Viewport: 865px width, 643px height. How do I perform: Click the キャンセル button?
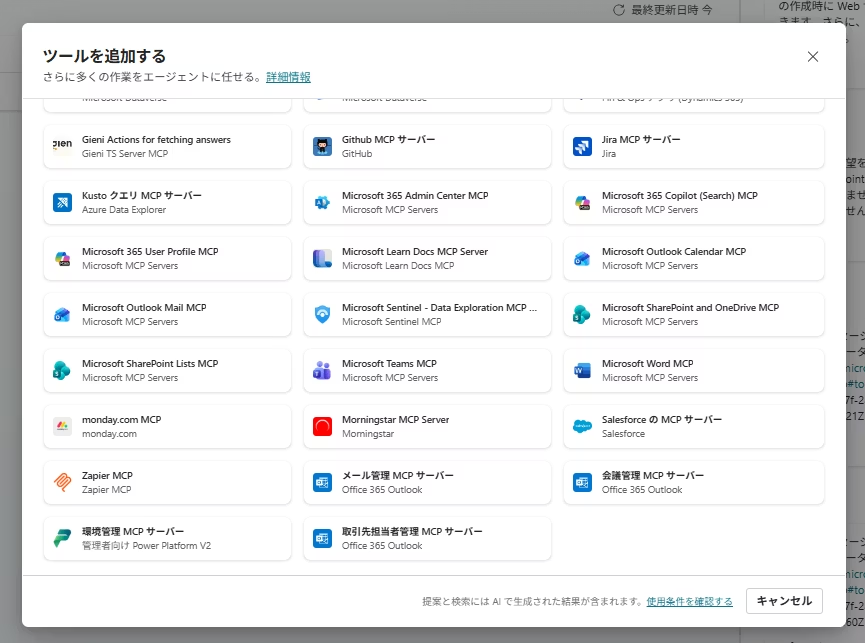784,601
